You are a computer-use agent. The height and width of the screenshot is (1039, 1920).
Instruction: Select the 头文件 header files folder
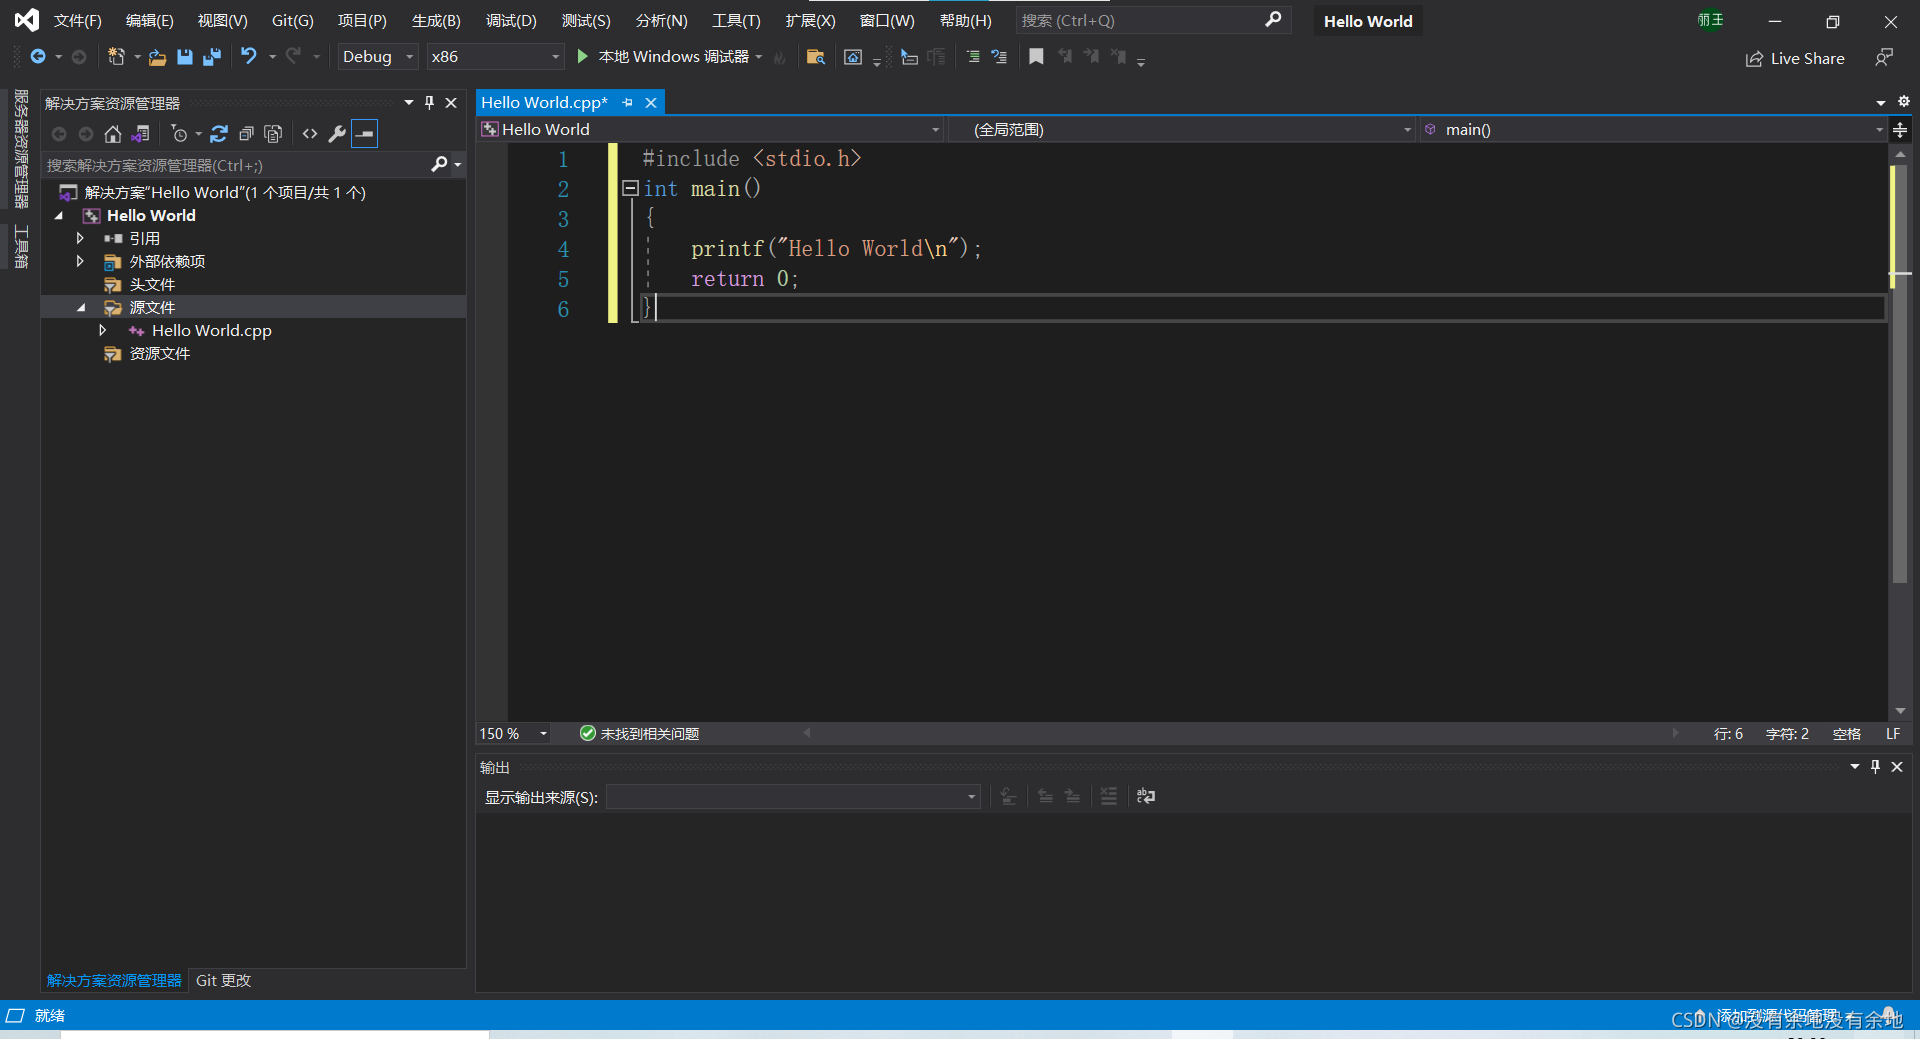tap(152, 284)
